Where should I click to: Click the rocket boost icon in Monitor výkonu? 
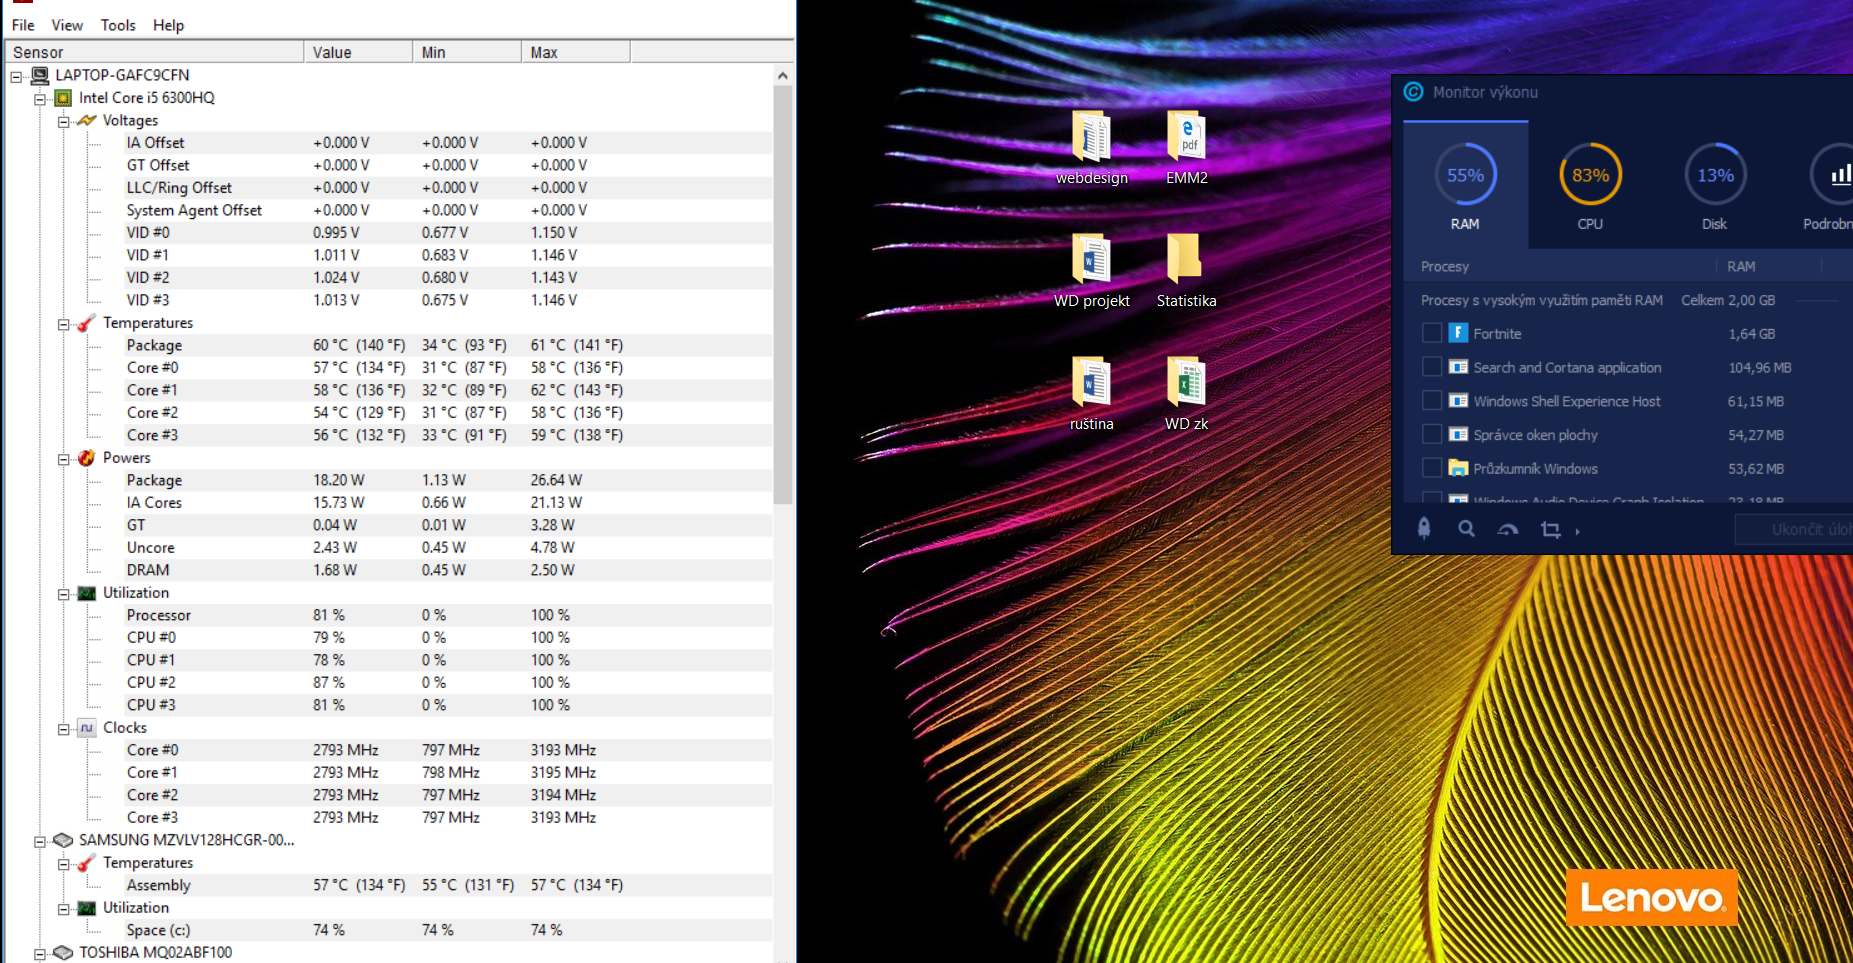(x=1424, y=529)
